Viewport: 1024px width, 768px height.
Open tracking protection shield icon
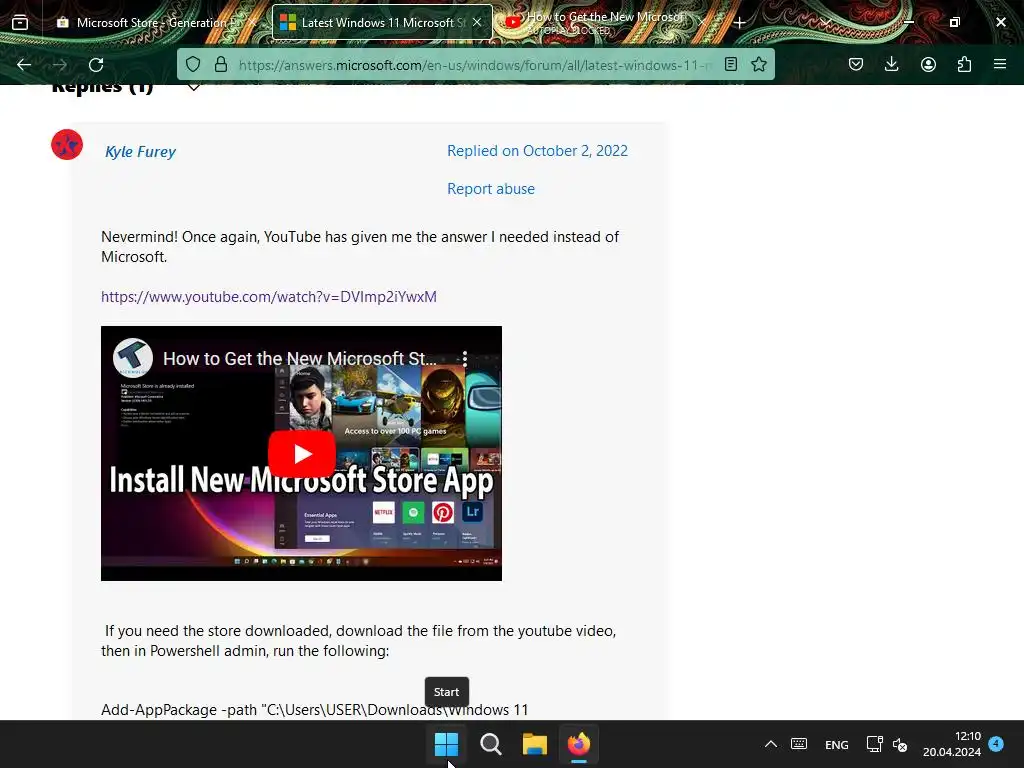coord(193,64)
